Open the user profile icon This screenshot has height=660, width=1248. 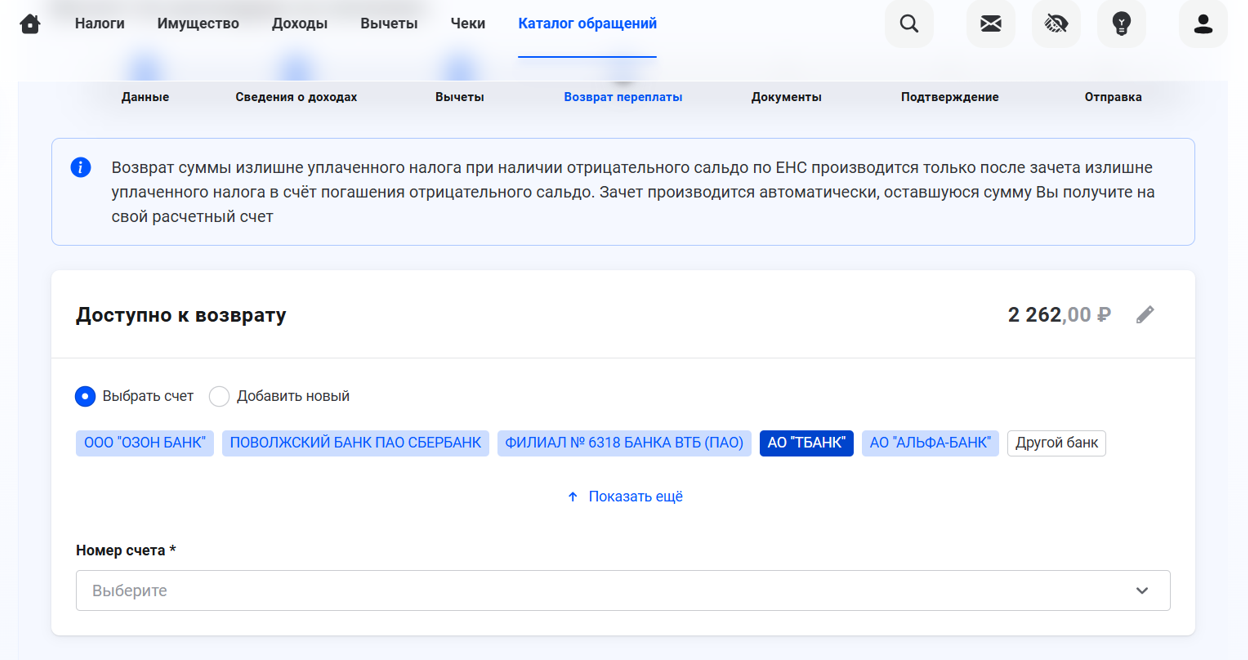click(x=1203, y=24)
